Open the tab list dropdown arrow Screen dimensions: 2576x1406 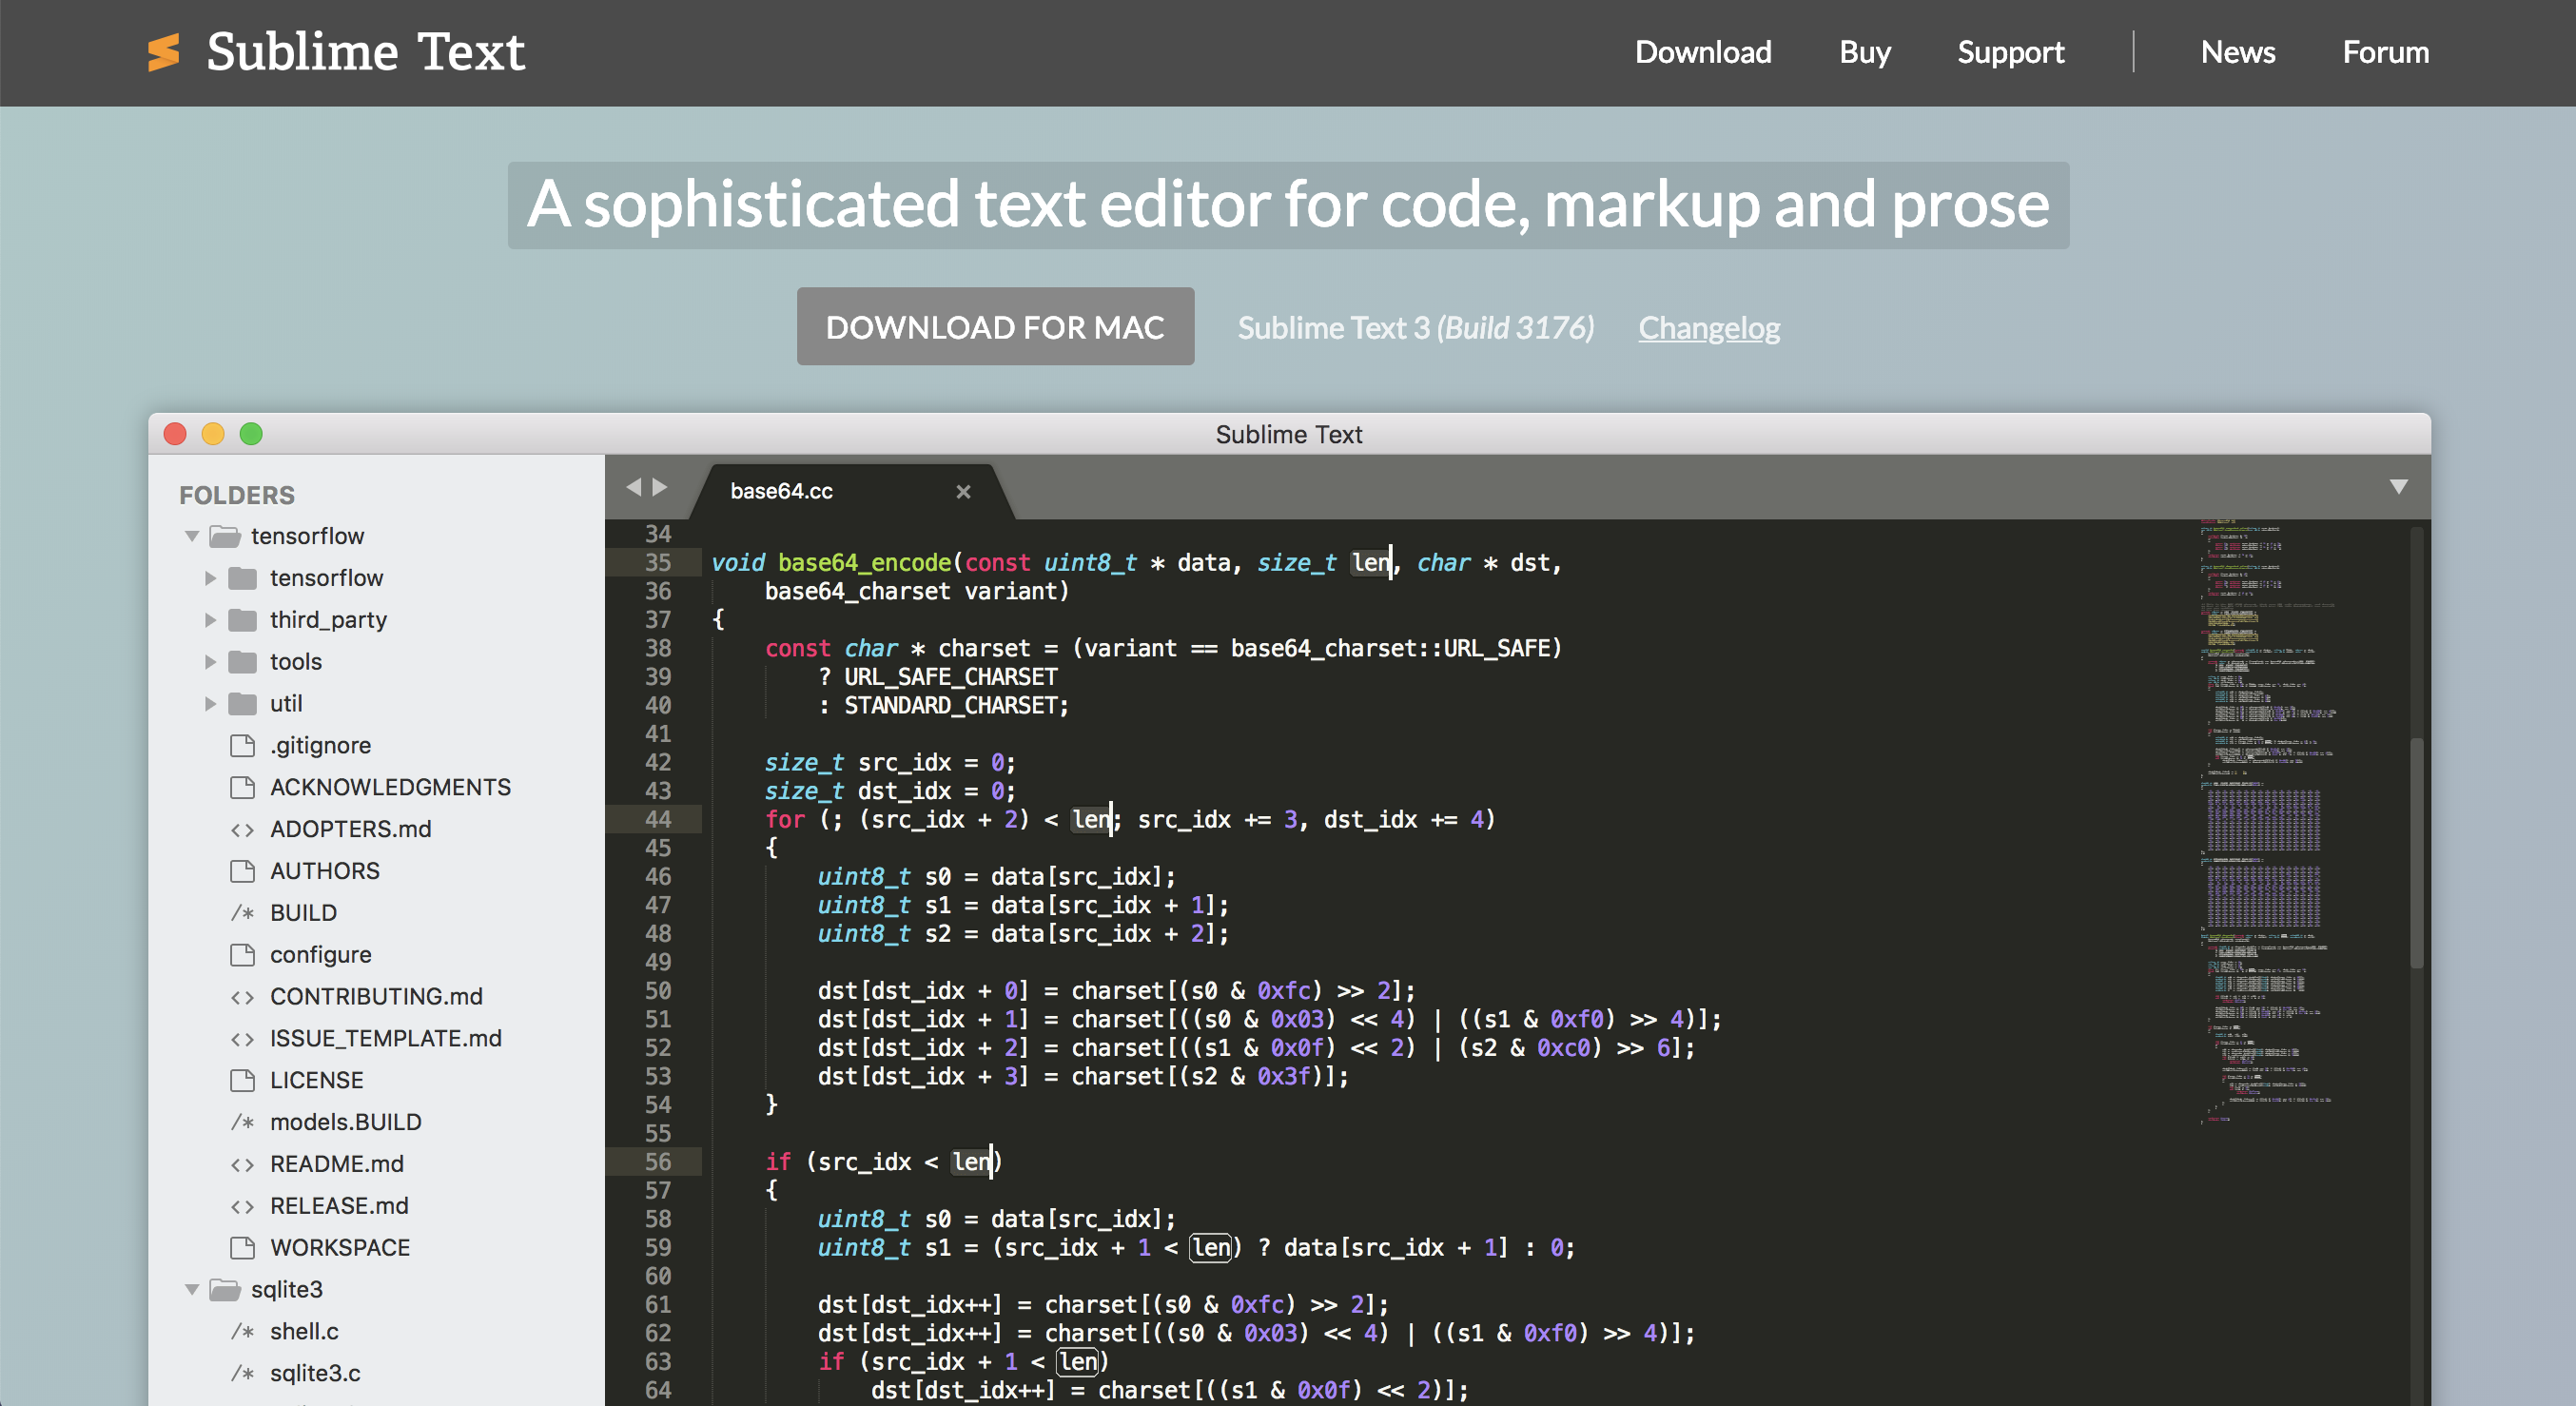point(2398,487)
